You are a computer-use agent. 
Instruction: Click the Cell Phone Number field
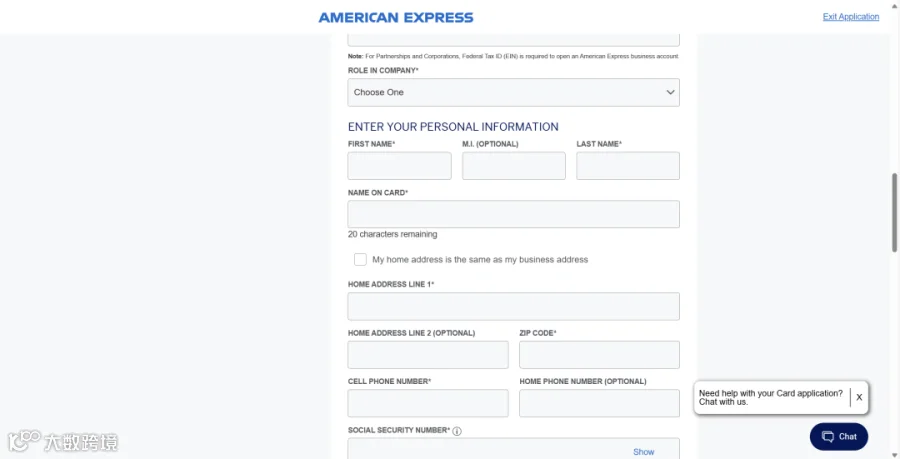[x=428, y=403]
